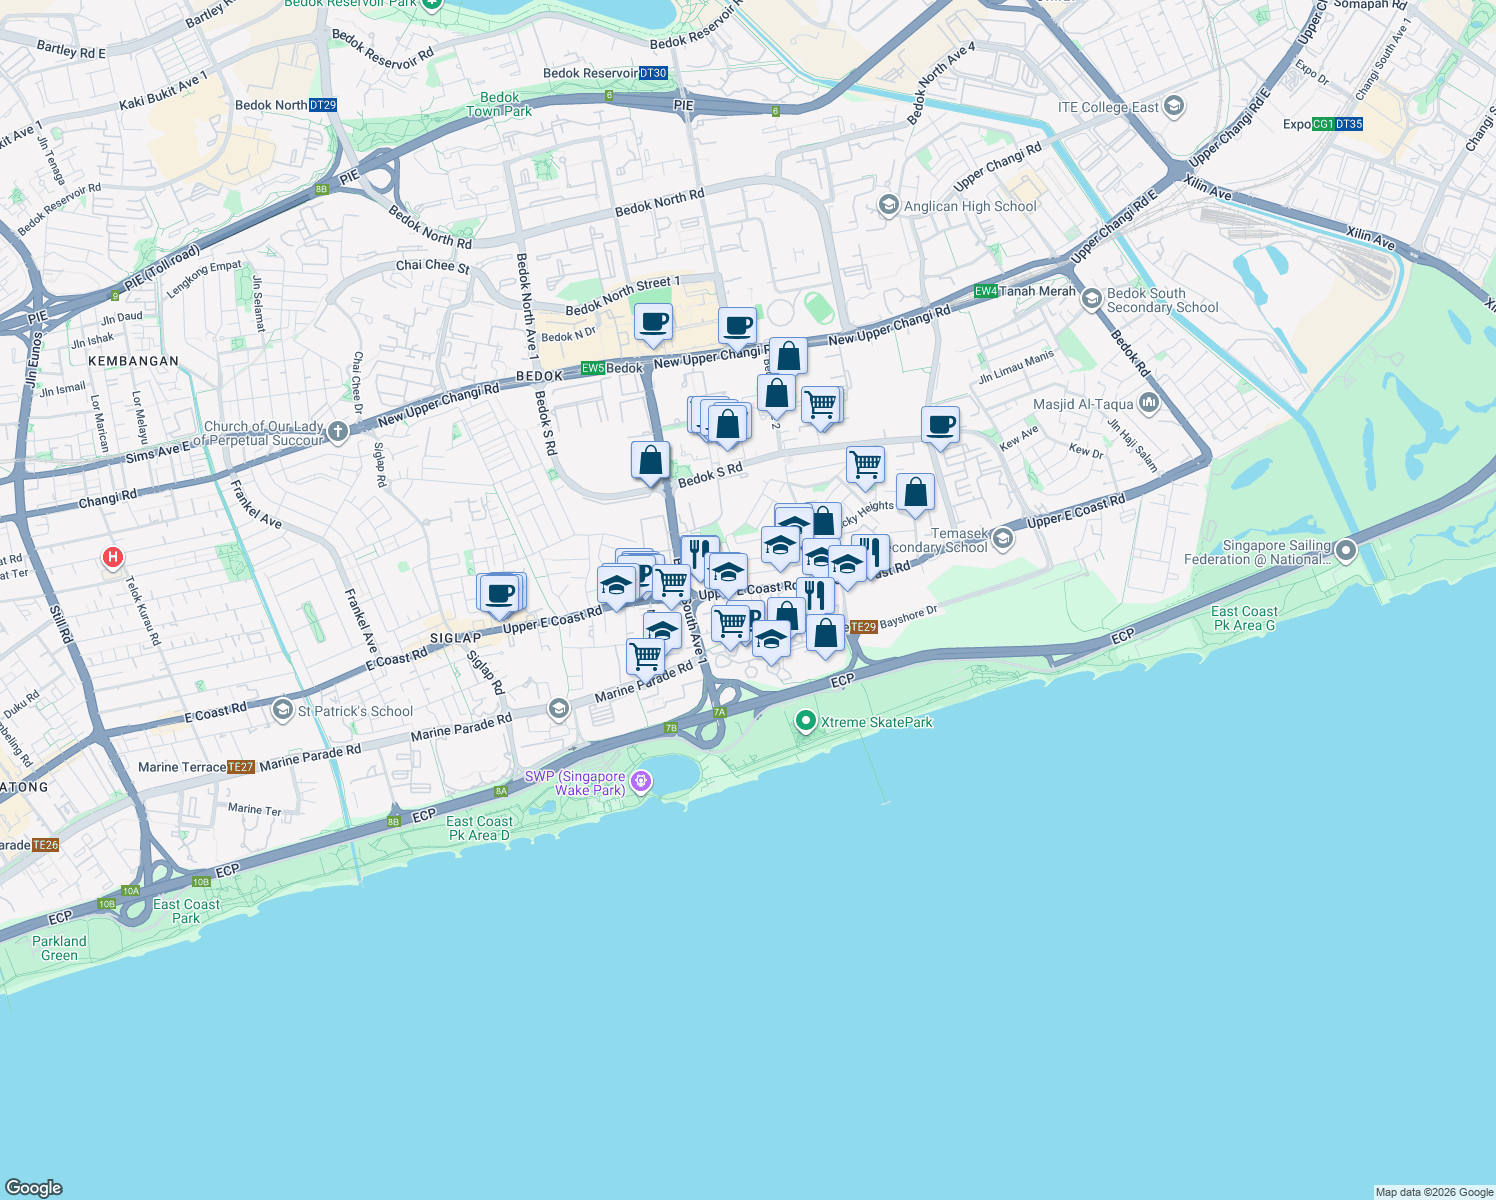Open the shopping cart marker on Marine Parade Rd
Image resolution: width=1496 pixels, height=1200 pixels.
[x=645, y=659]
